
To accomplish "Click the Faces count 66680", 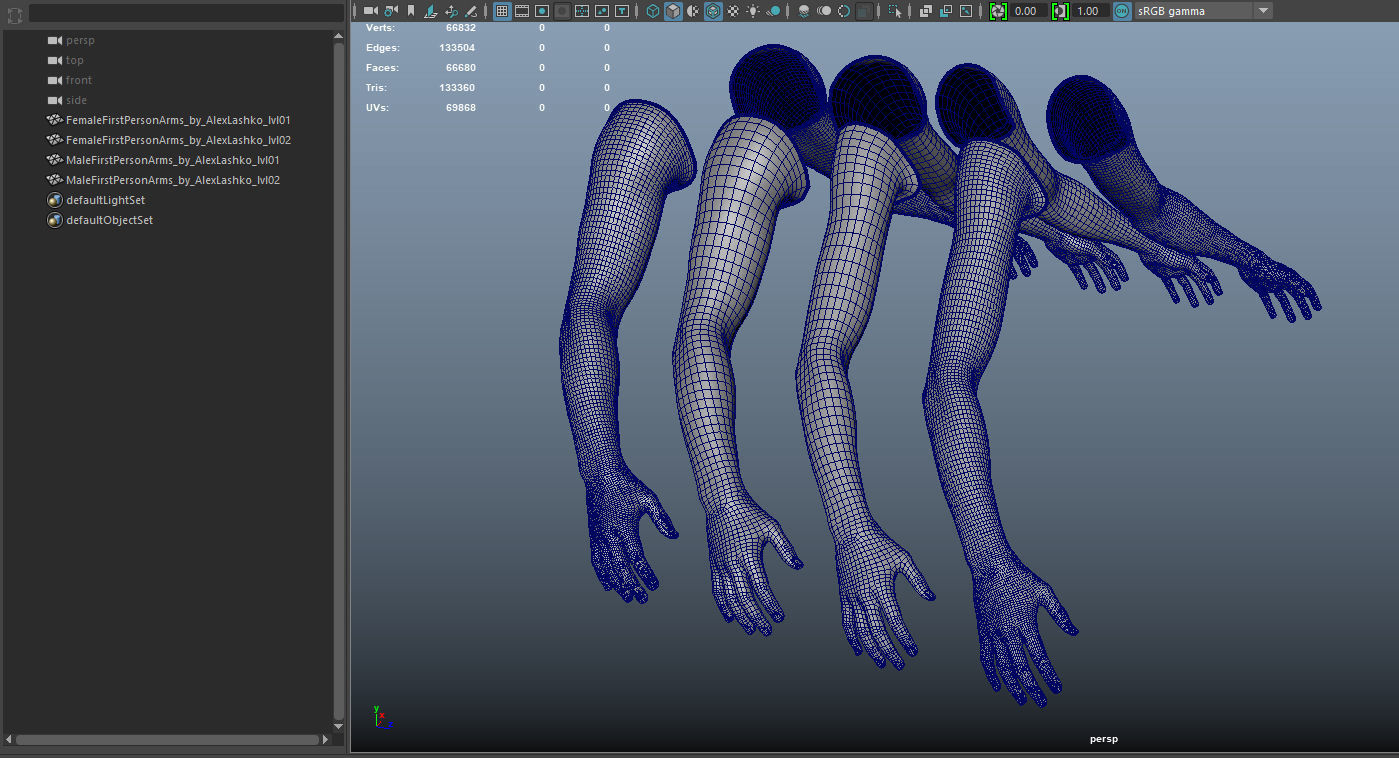I will pyautogui.click(x=461, y=68).
